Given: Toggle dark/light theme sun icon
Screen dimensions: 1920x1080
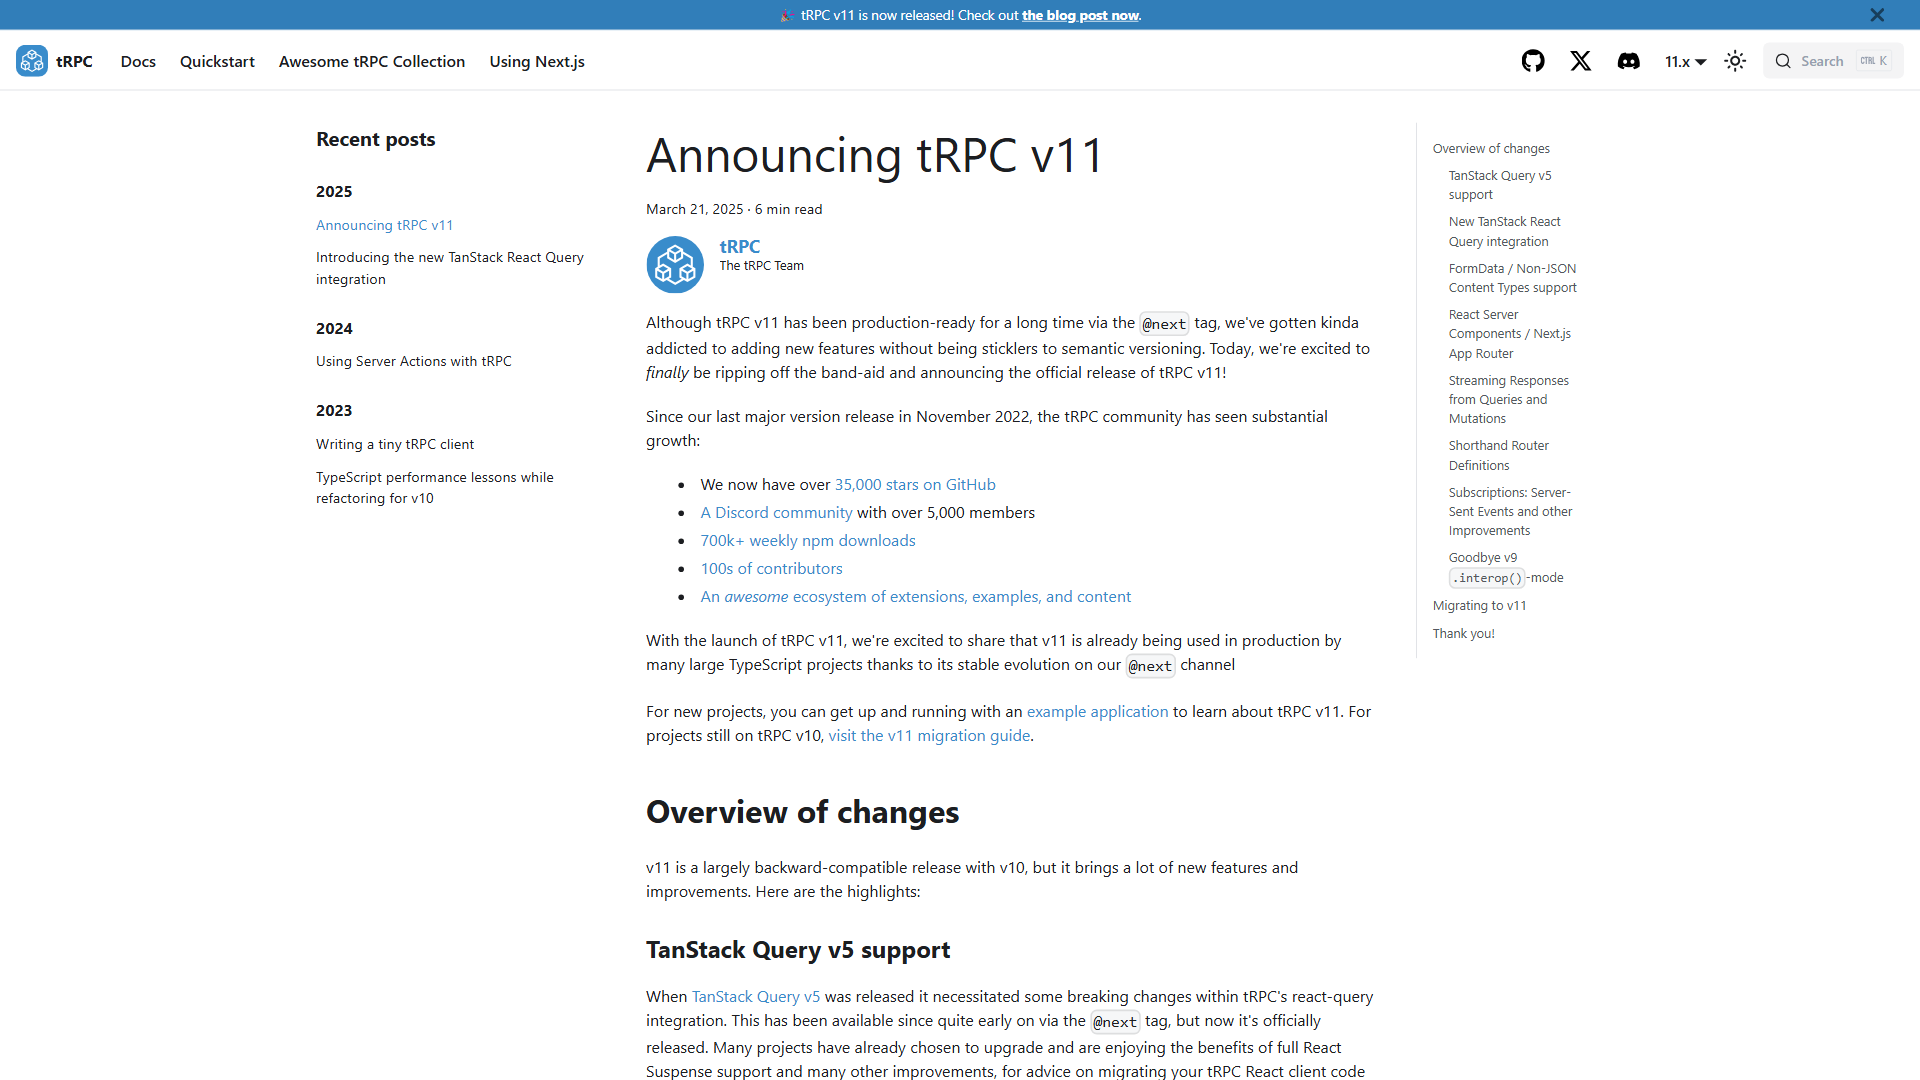Looking at the screenshot, I should click(1735, 61).
